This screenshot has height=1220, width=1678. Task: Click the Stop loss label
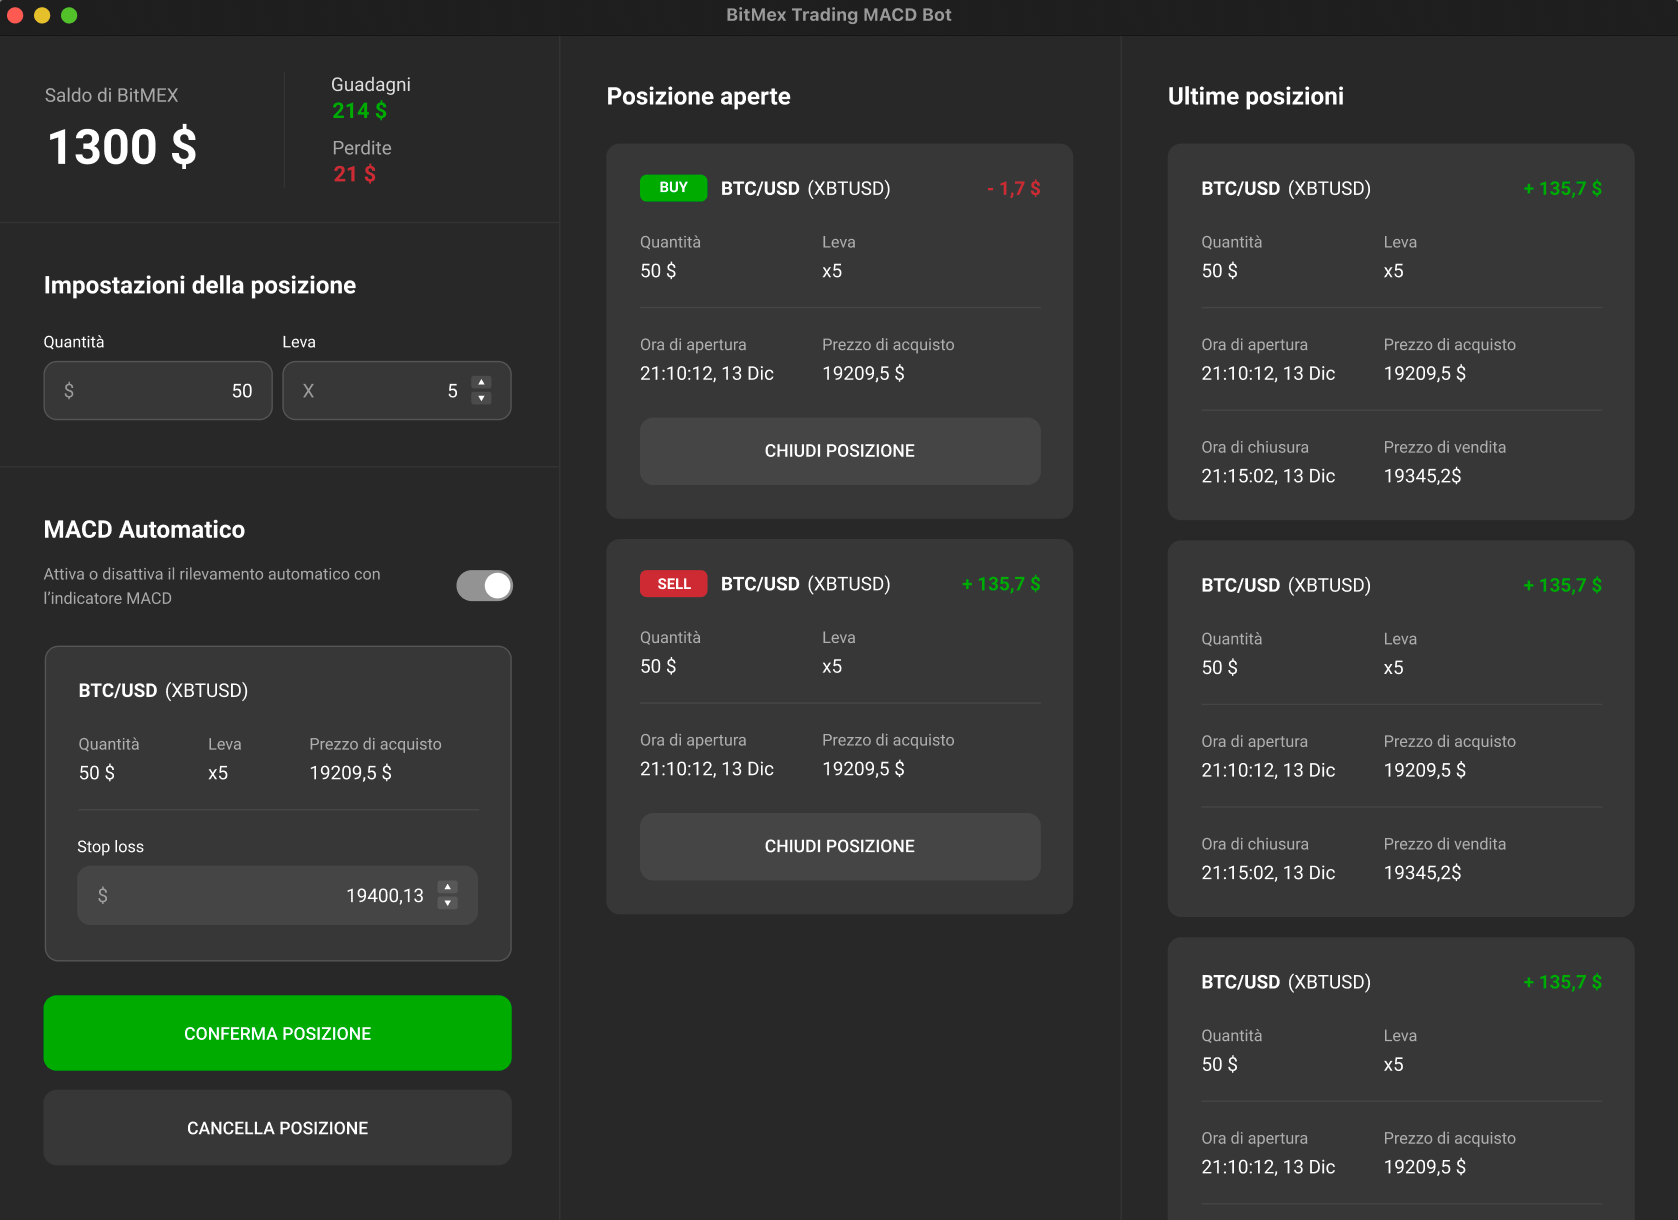pyautogui.click(x=110, y=847)
